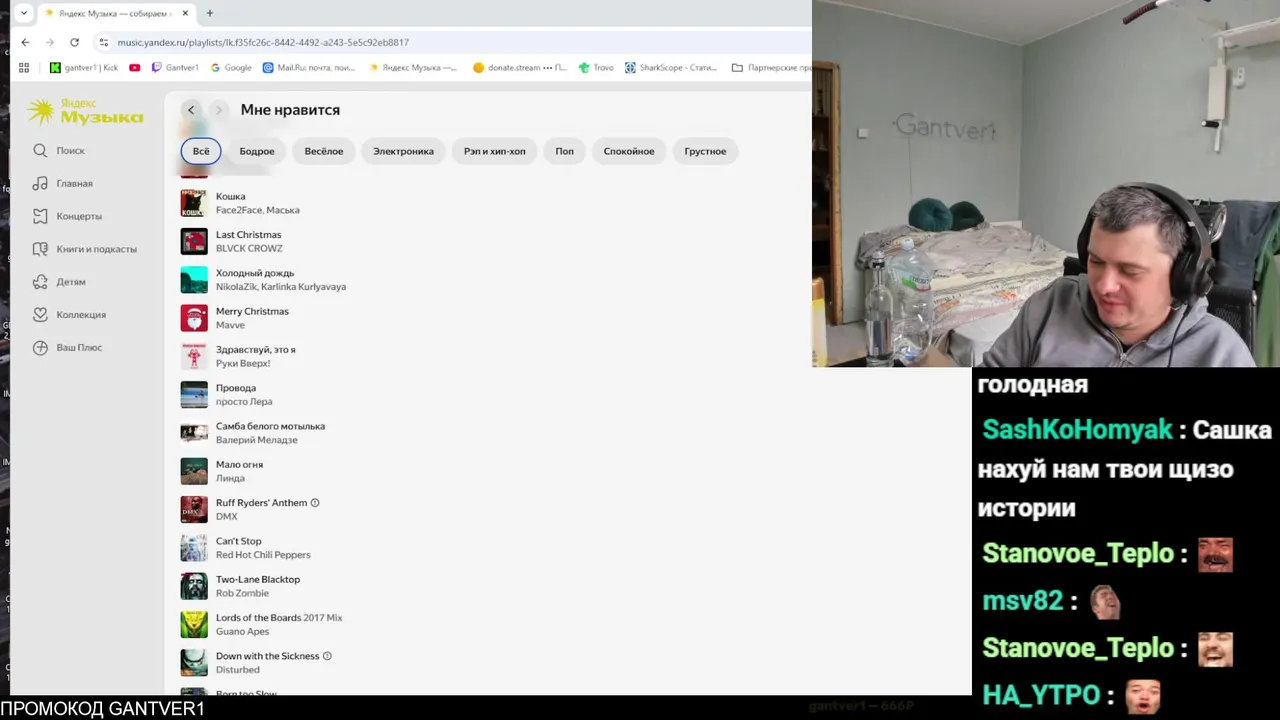This screenshot has width=1280, height=720.
Task: Go to Главная in the sidebar
Action: [62, 183]
